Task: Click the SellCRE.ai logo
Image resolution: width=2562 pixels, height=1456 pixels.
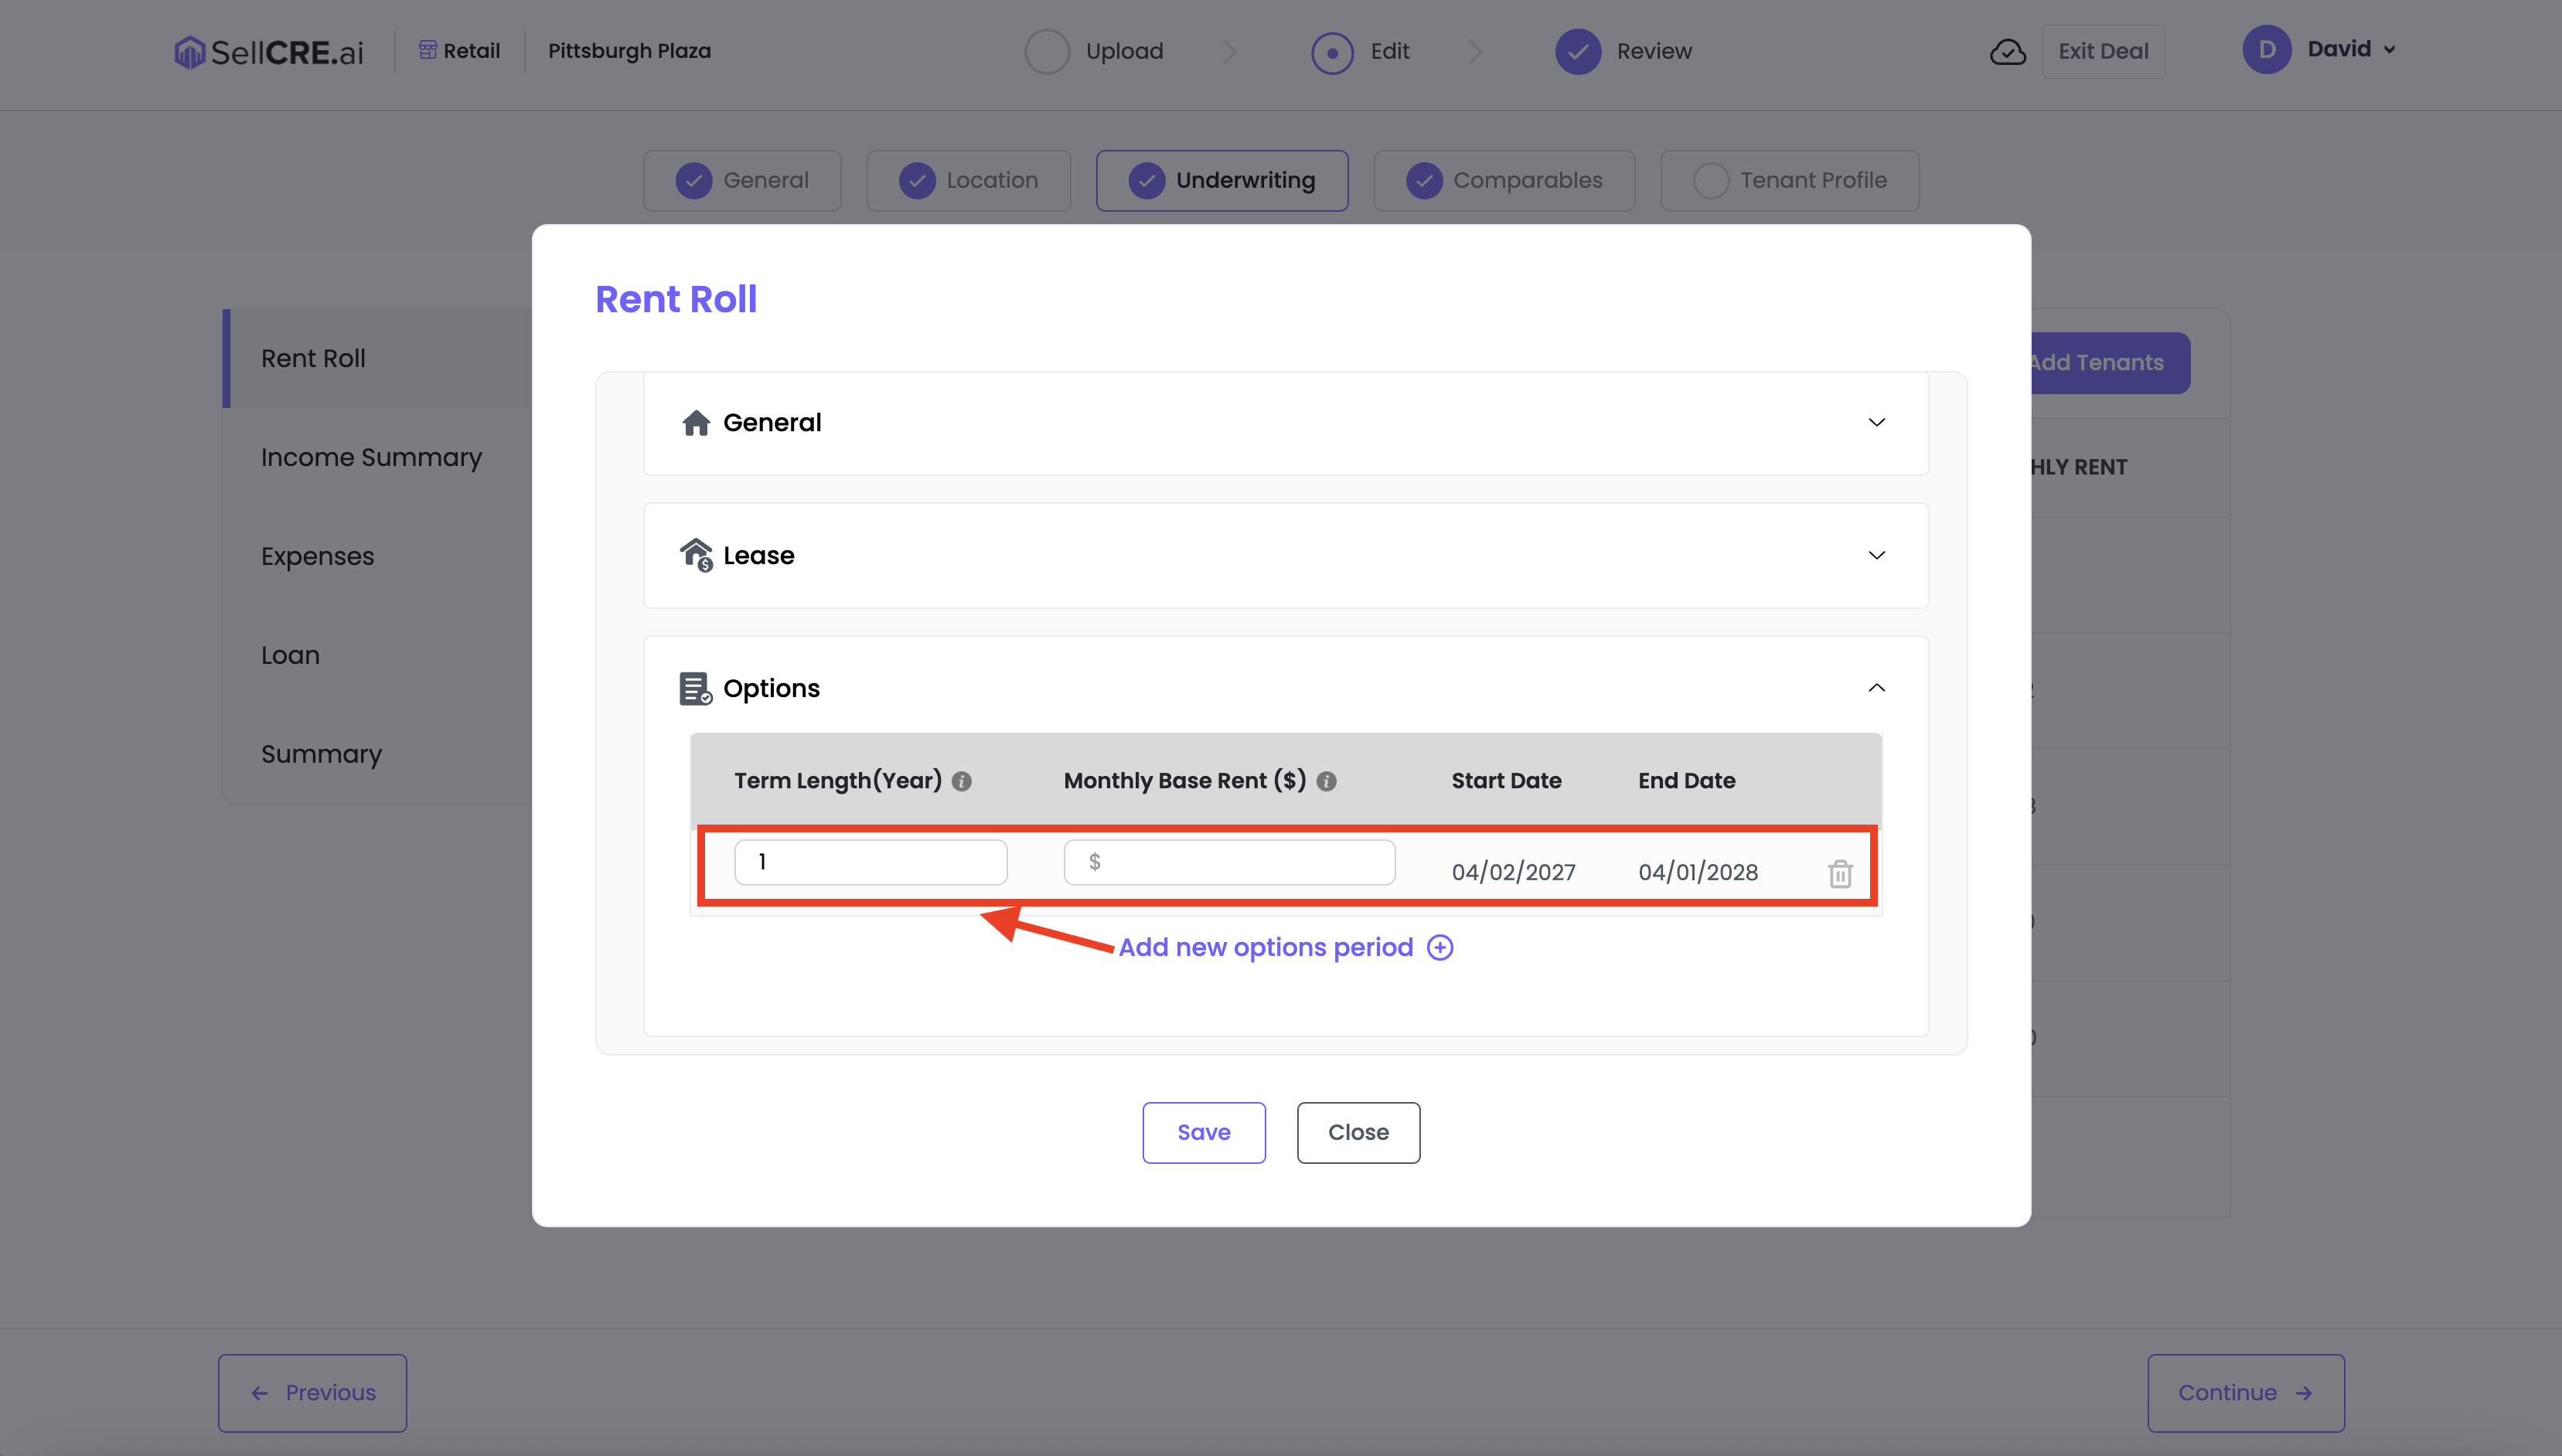Action: (268, 52)
